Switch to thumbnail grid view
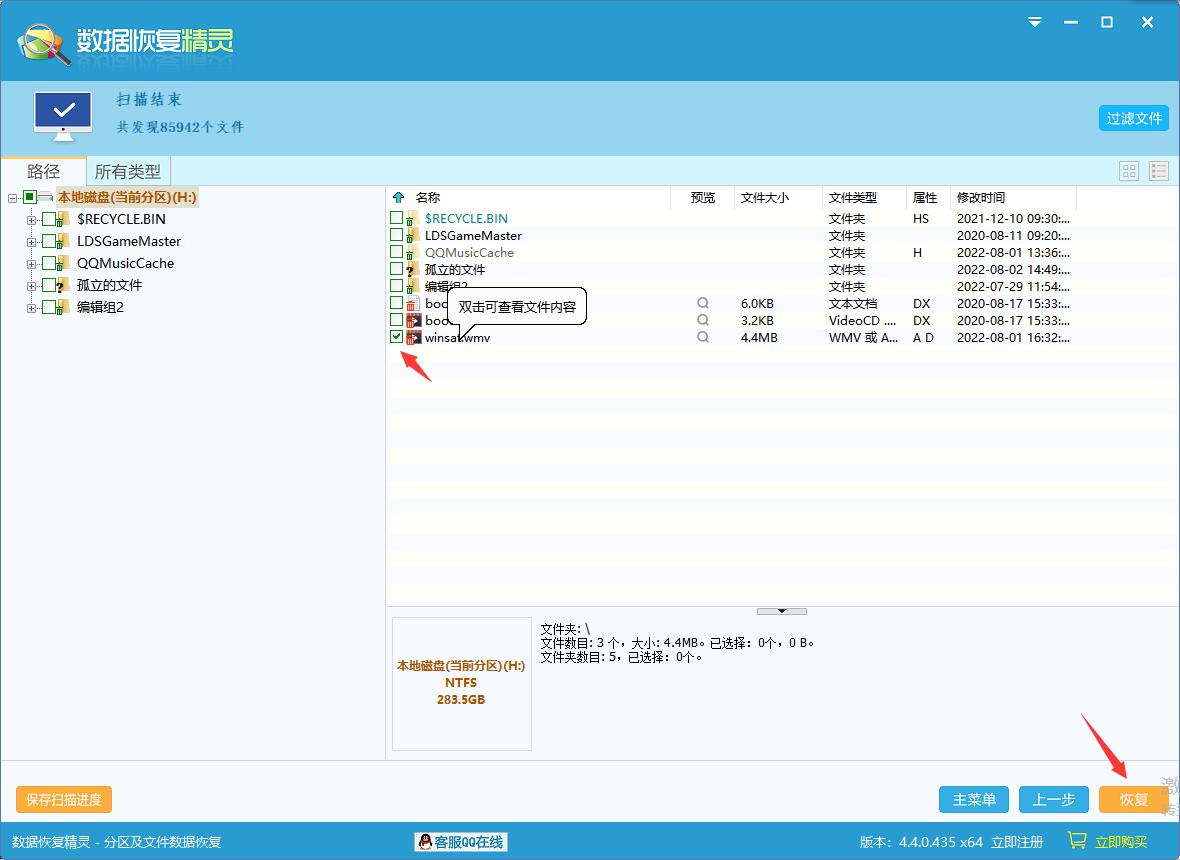The width and height of the screenshot is (1180, 860). 1129,170
